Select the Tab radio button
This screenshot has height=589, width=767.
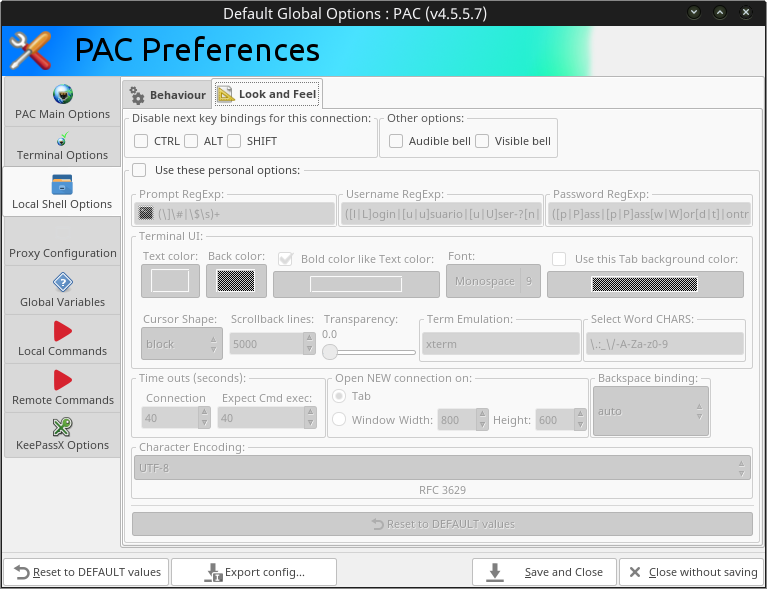(339, 396)
